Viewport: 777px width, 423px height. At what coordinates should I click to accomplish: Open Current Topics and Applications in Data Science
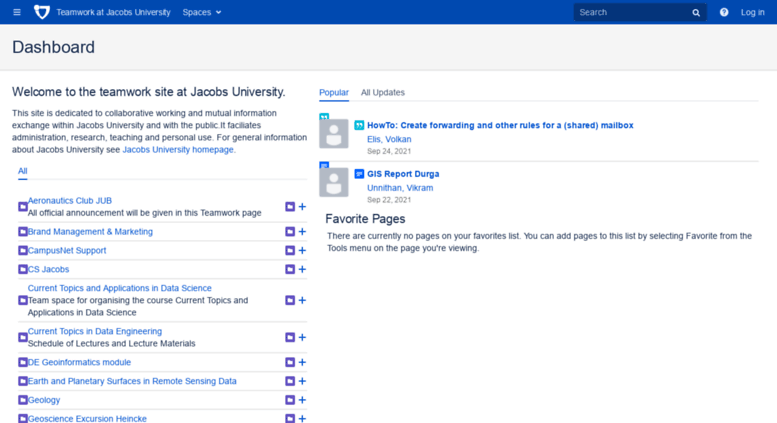pos(119,288)
